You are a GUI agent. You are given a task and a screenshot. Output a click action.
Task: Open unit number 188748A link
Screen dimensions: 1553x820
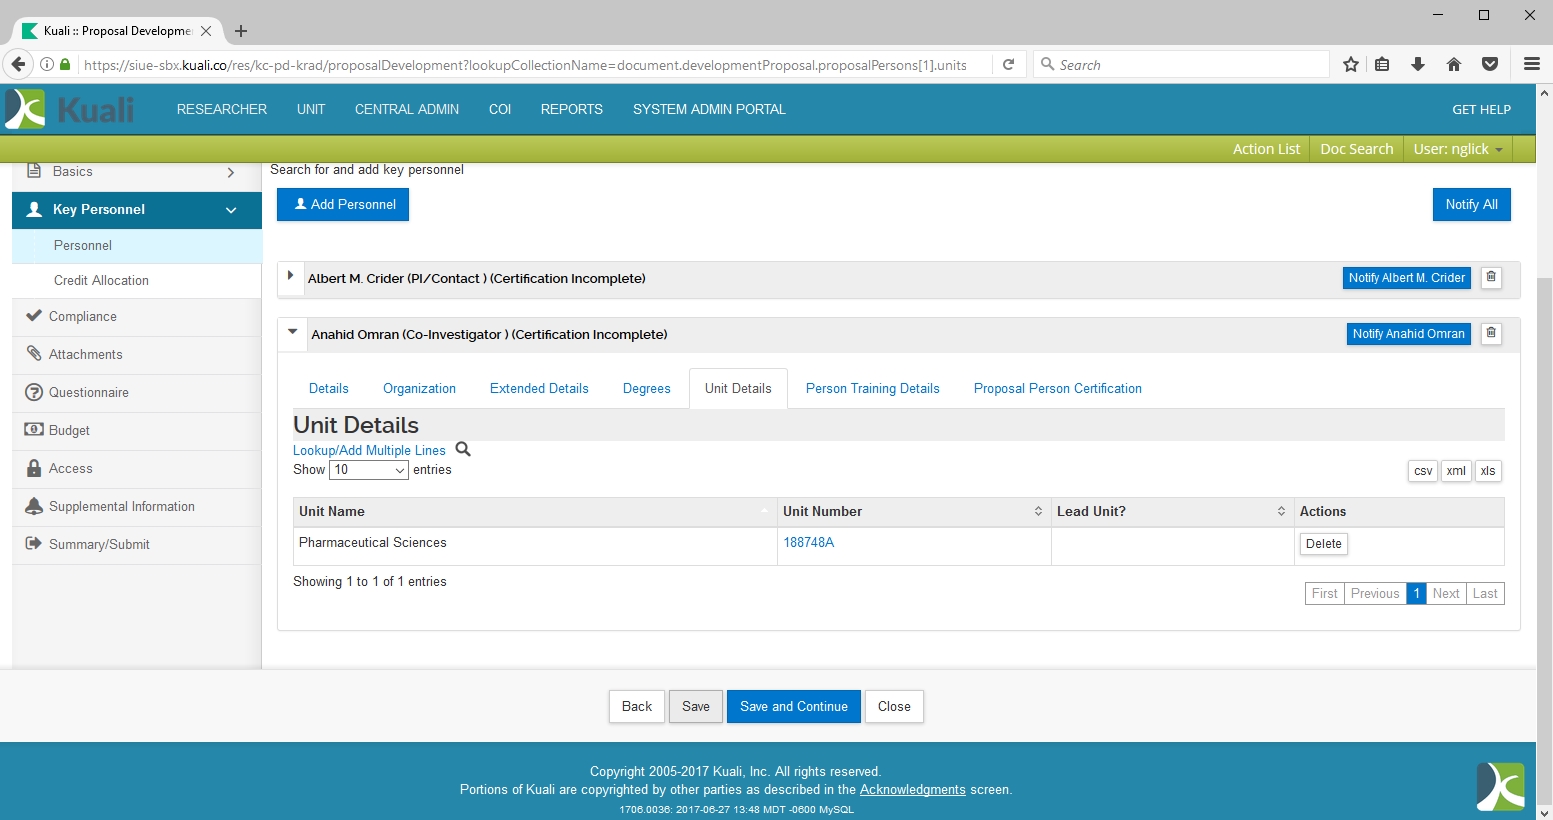[x=808, y=543]
